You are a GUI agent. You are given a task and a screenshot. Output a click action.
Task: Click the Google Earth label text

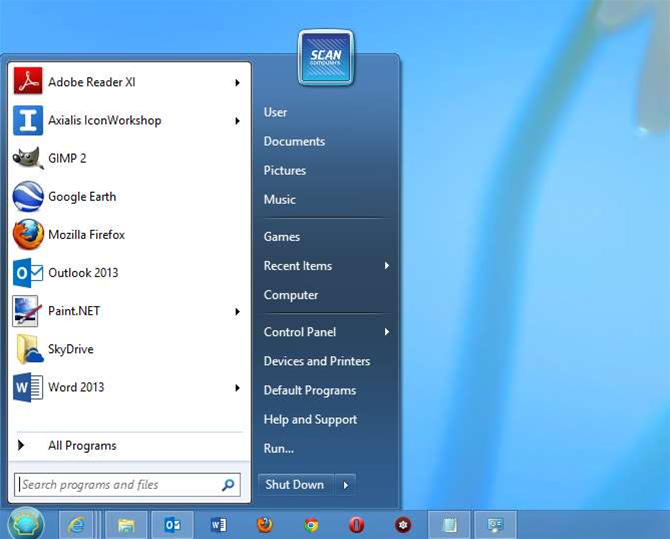82,197
